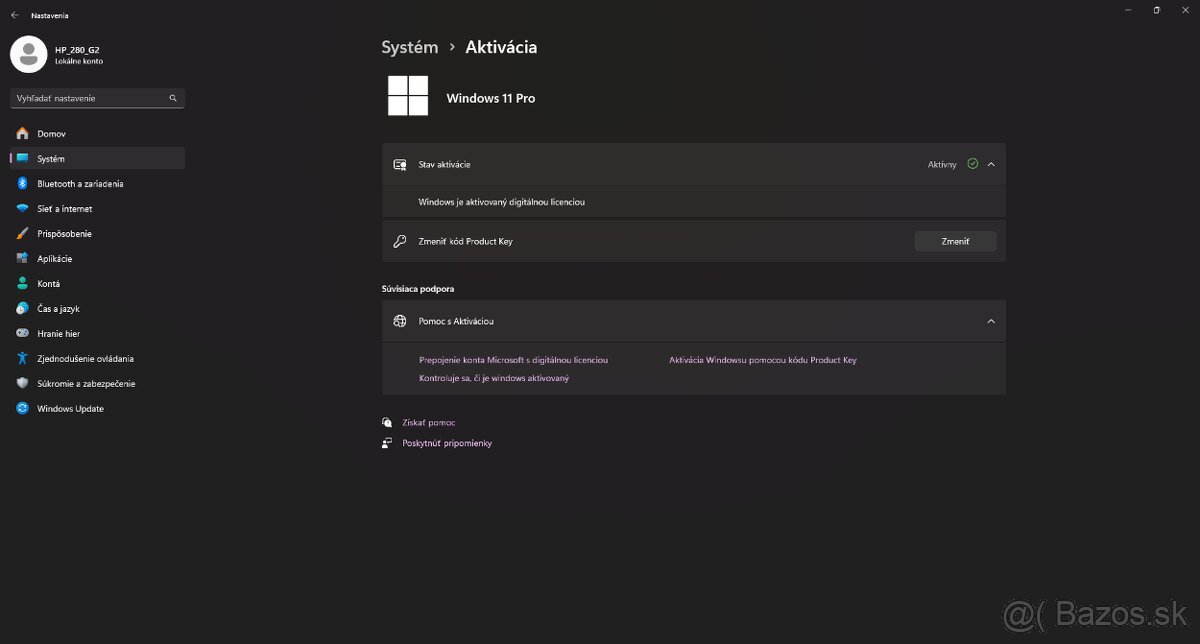
Task: Select the Prispôsobenie brush icon
Action: pos(22,233)
